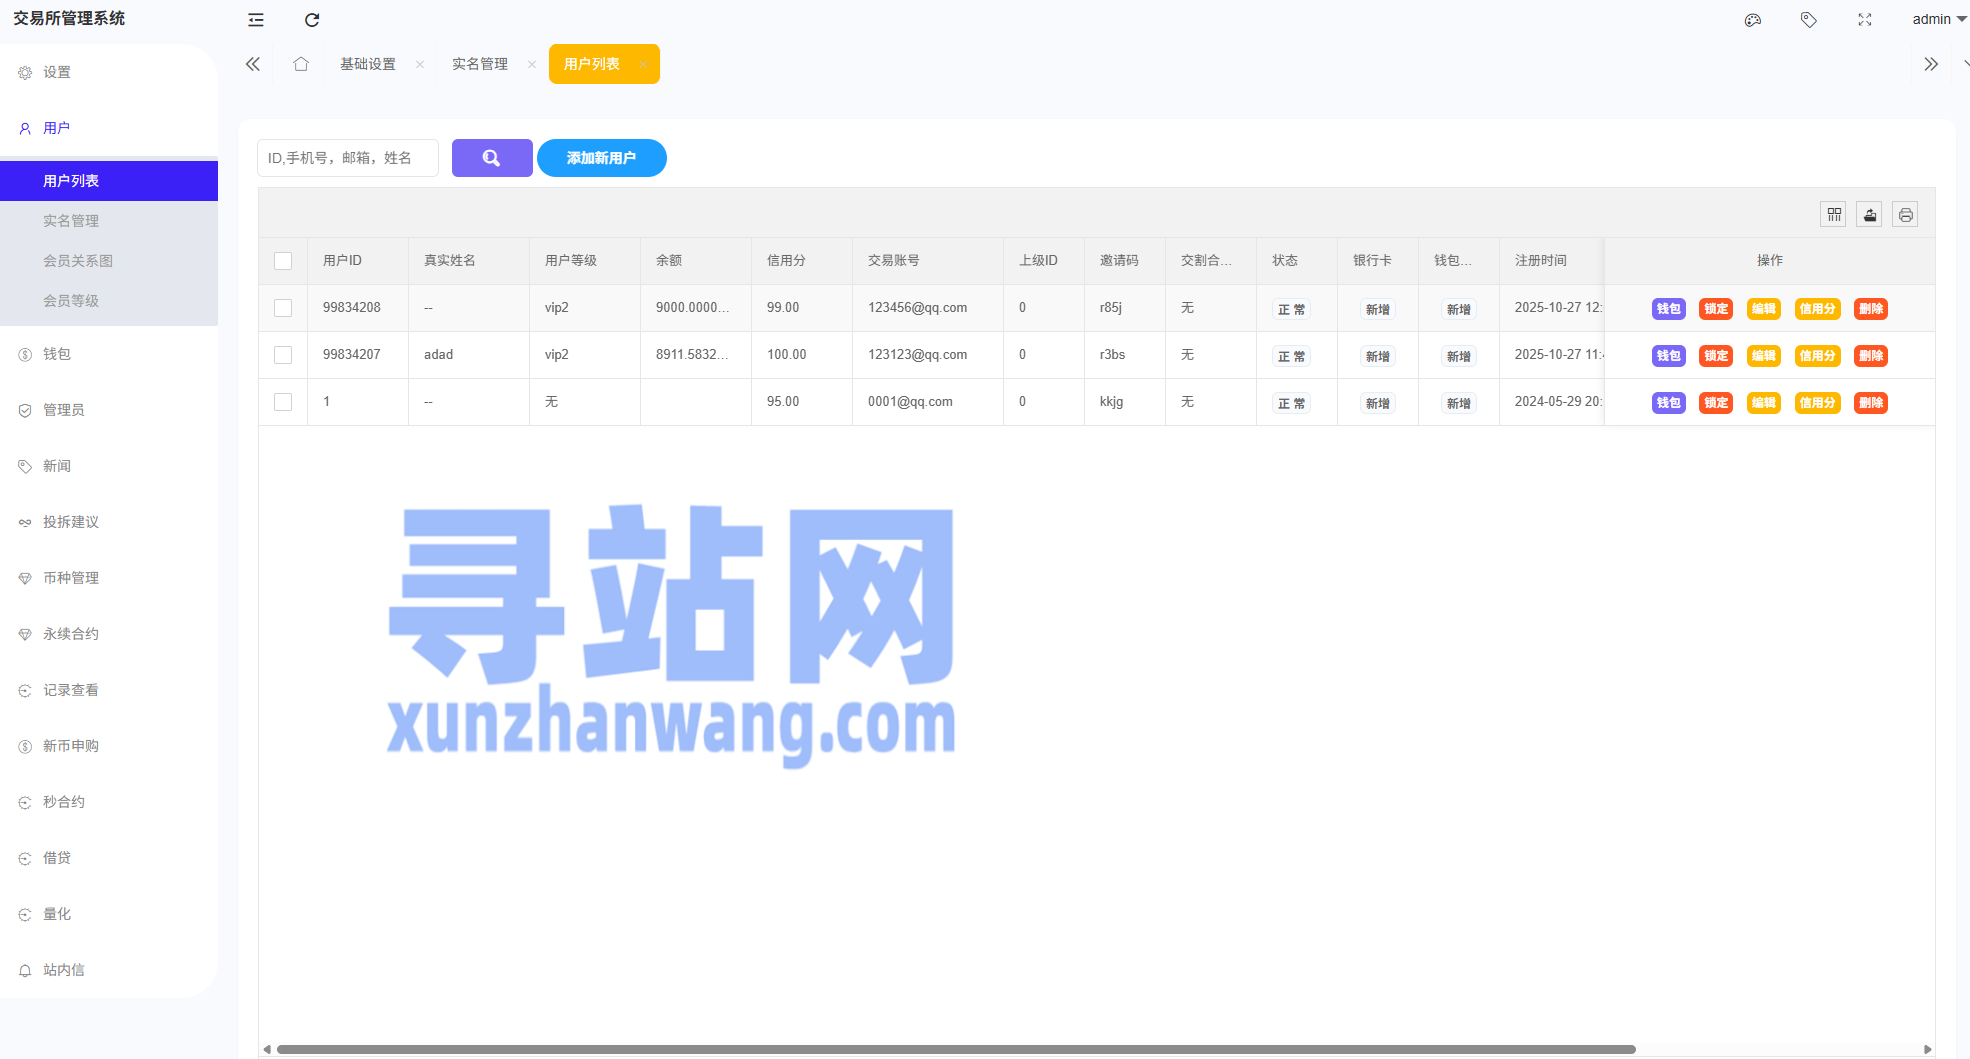The height and width of the screenshot is (1059, 1970).
Task: Click the print table icon
Action: pyautogui.click(x=1905, y=215)
